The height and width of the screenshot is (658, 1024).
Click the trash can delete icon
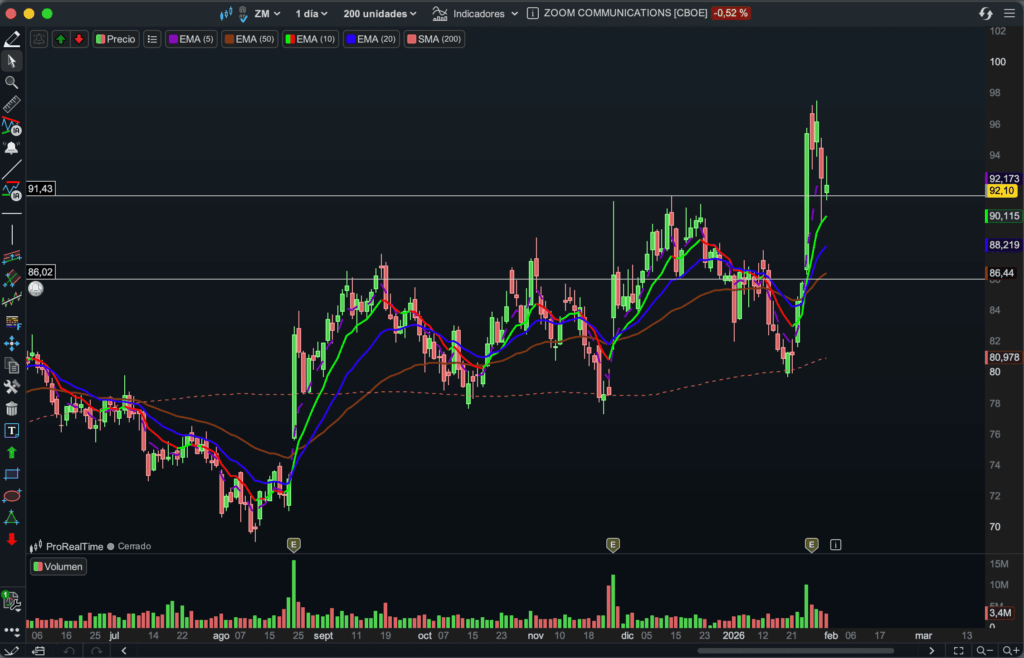[12, 408]
